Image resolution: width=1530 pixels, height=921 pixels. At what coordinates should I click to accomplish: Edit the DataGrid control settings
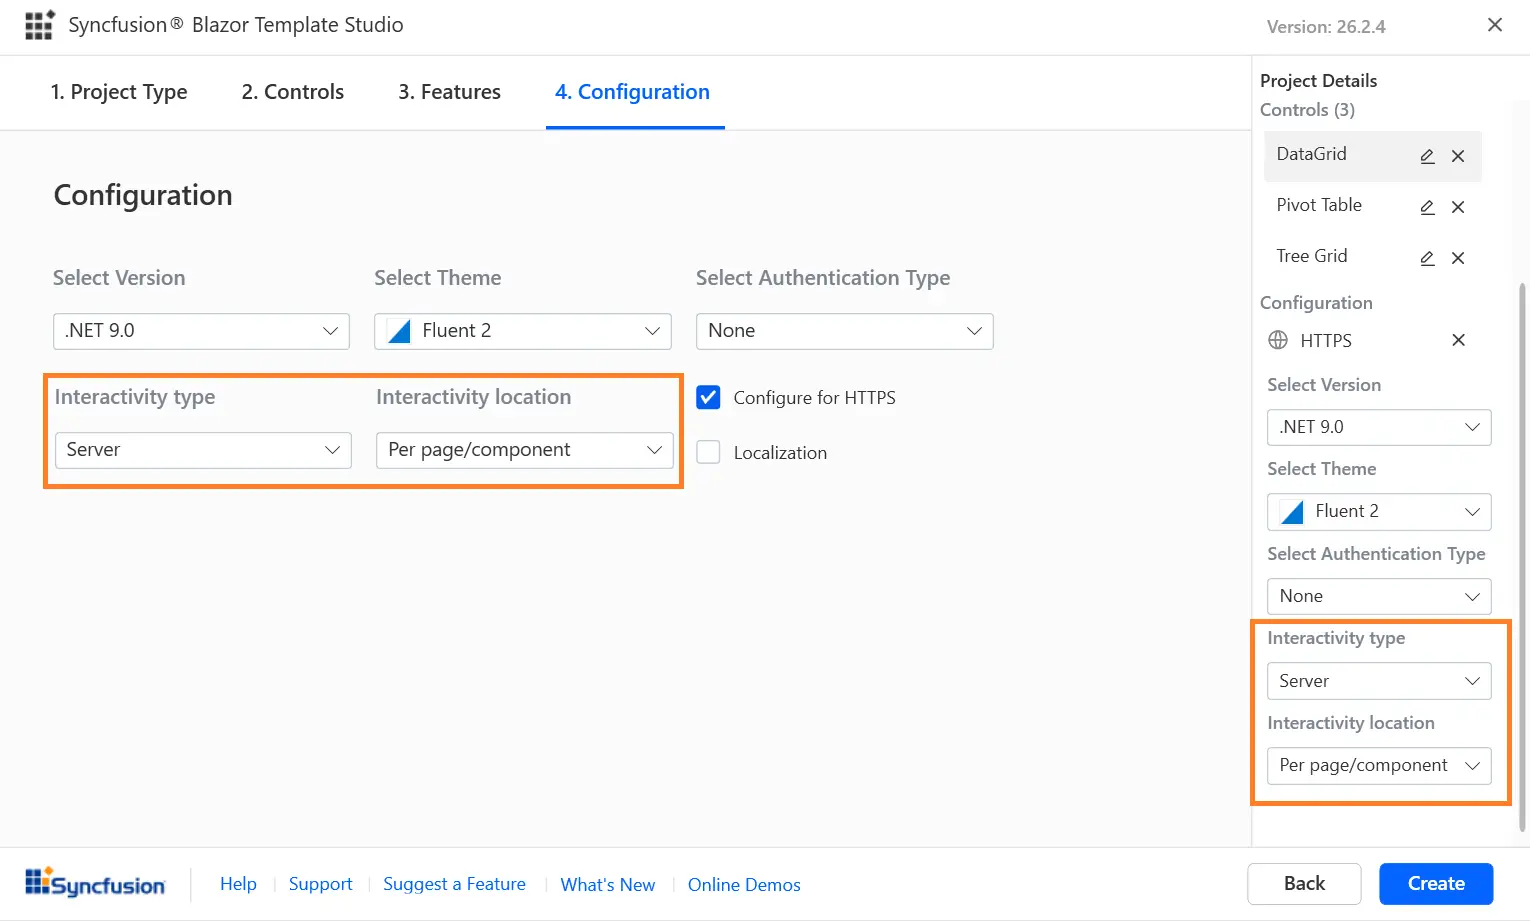pyautogui.click(x=1426, y=156)
